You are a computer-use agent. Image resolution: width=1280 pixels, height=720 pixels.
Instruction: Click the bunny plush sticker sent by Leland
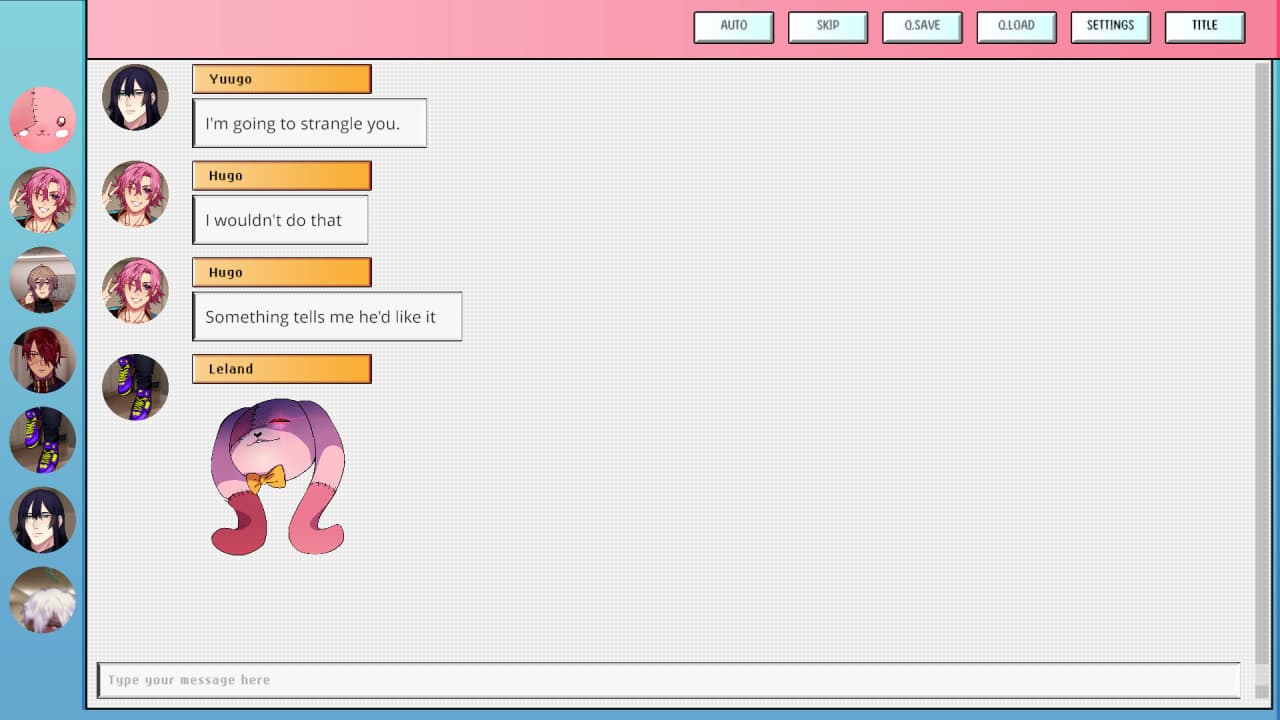278,475
